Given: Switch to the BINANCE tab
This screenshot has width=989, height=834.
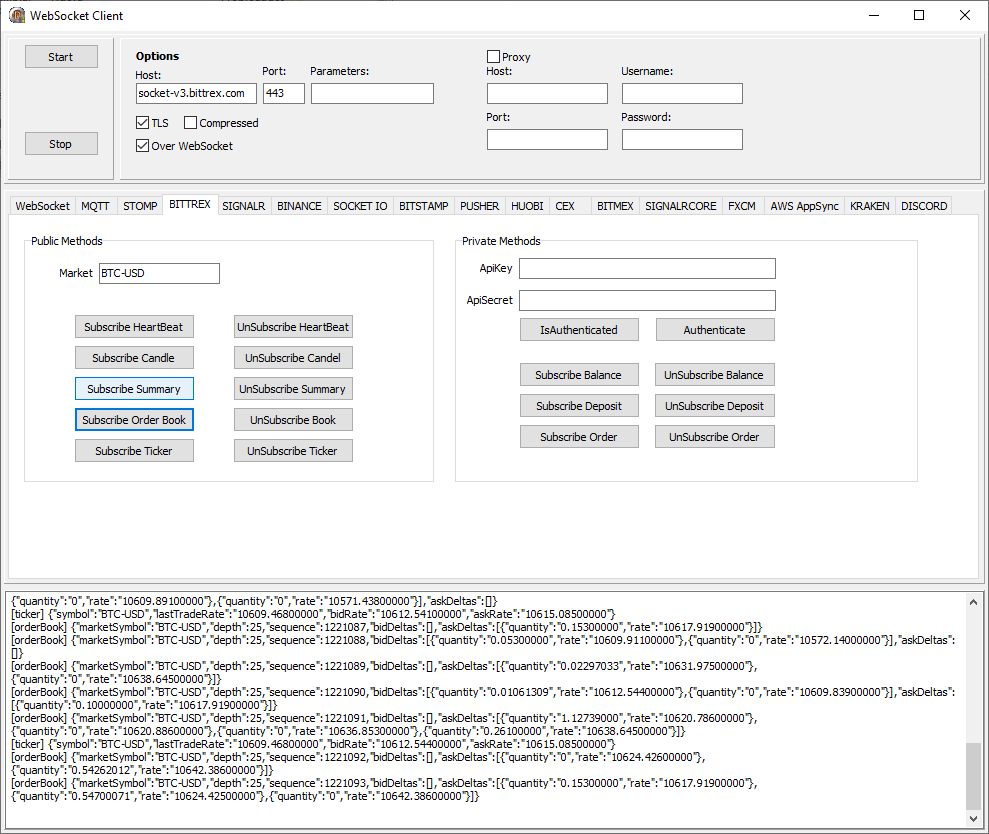Looking at the screenshot, I should click(x=299, y=206).
